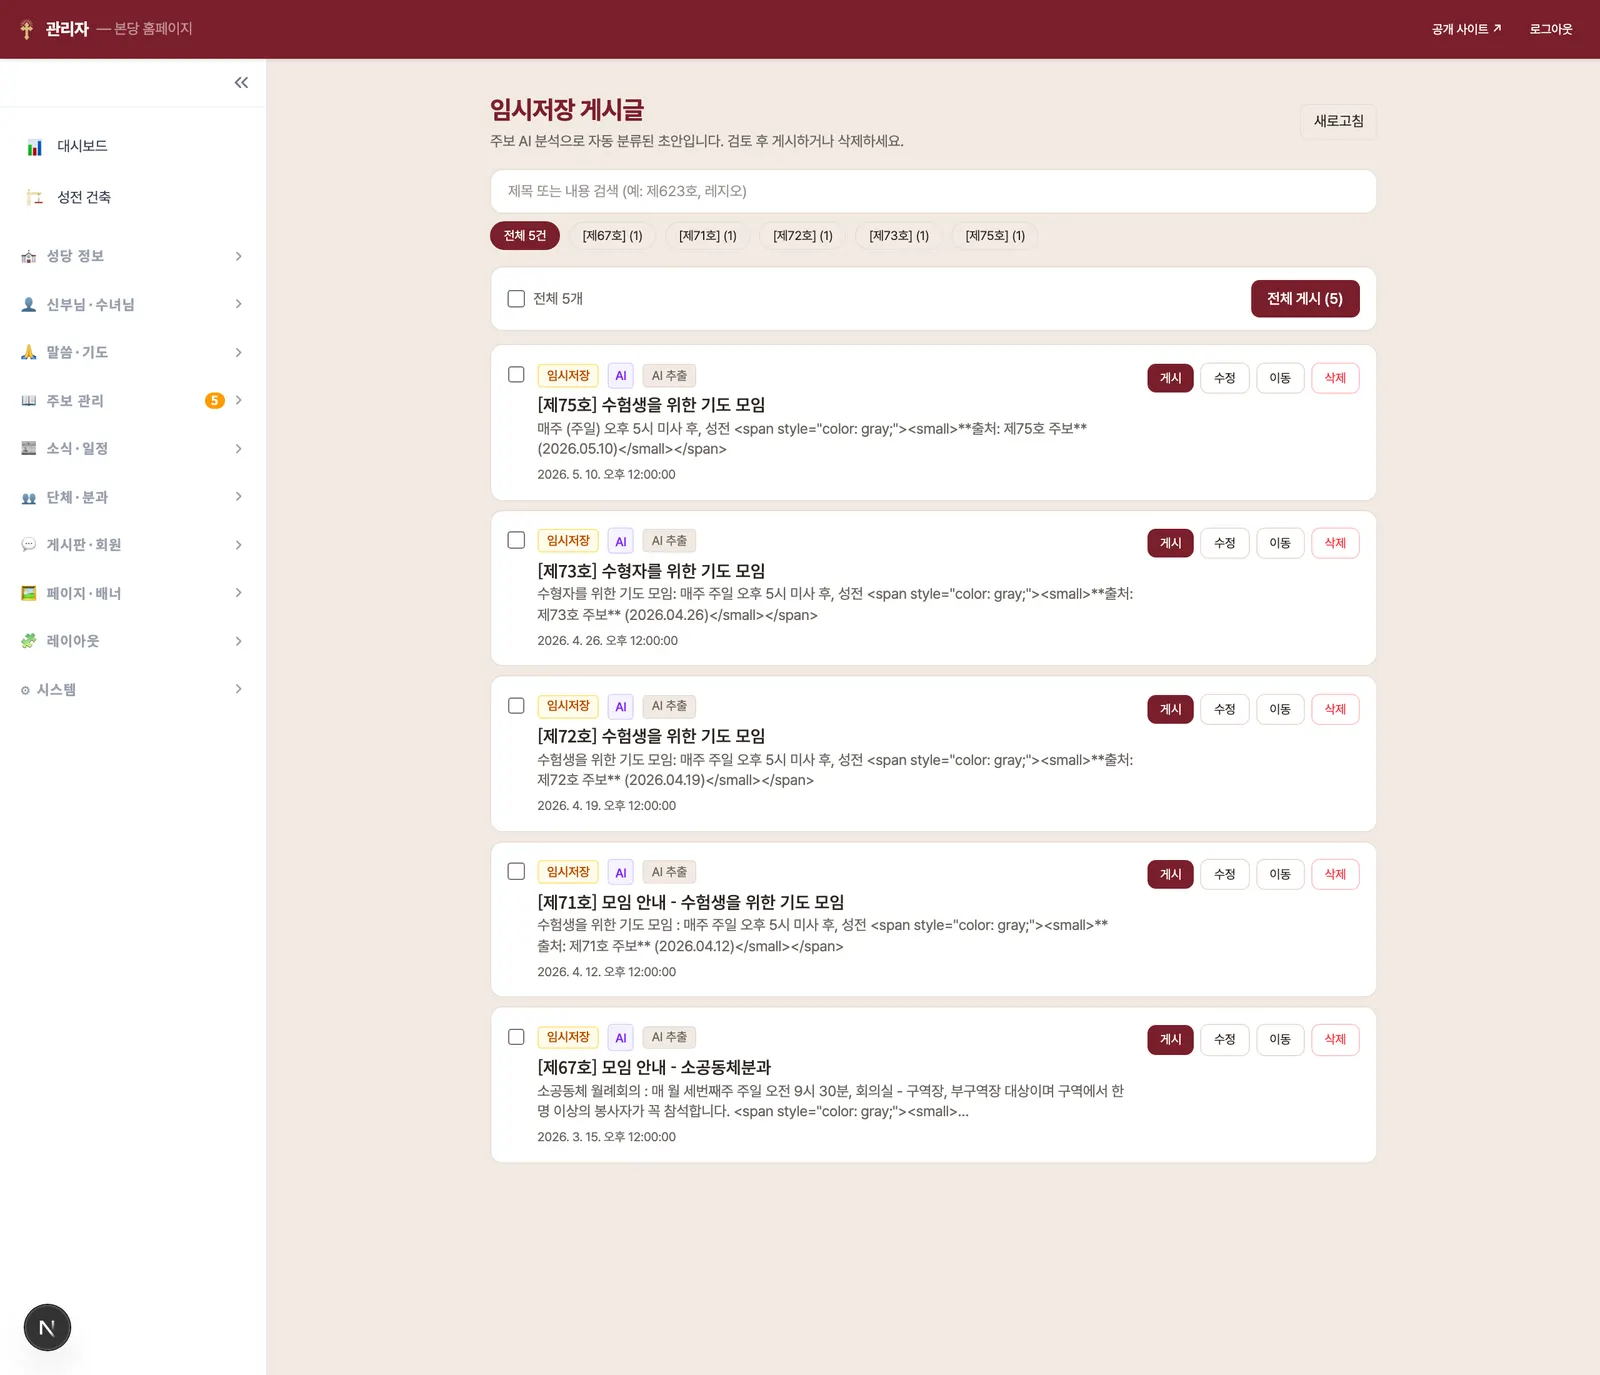Select the checkbox for 제71호 모임 안내 post

tap(516, 872)
